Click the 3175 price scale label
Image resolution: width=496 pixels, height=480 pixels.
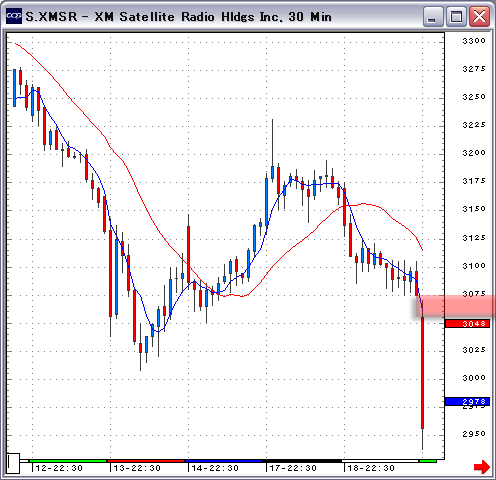(474, 181)
